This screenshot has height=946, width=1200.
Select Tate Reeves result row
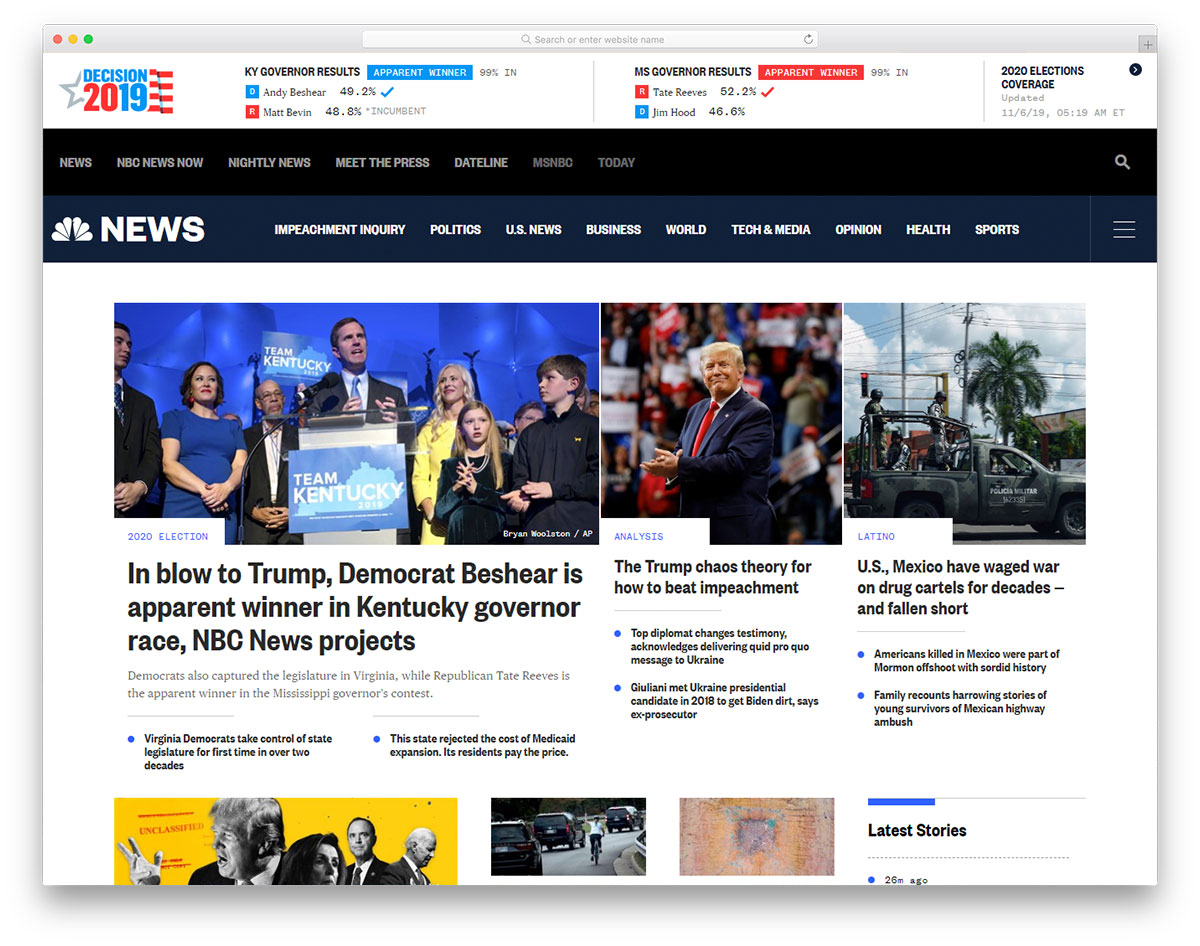coord(705,92)
